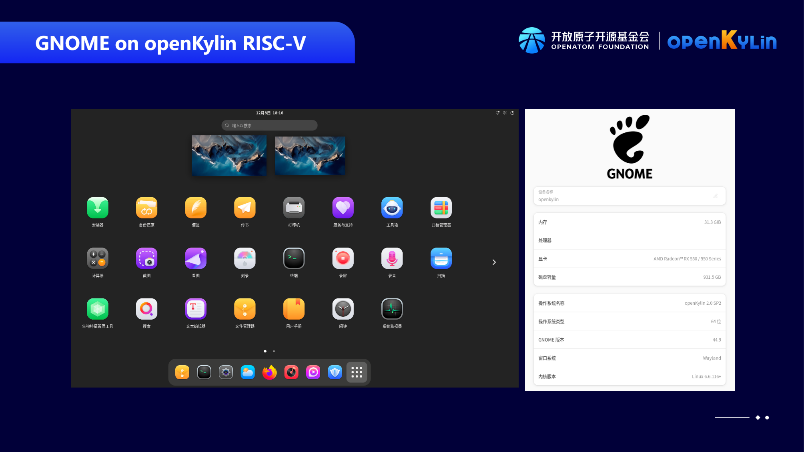804x452 pixels.
Task: Open the green download arrow app icon
Action: pyautogui.click(x=98, y=207)
